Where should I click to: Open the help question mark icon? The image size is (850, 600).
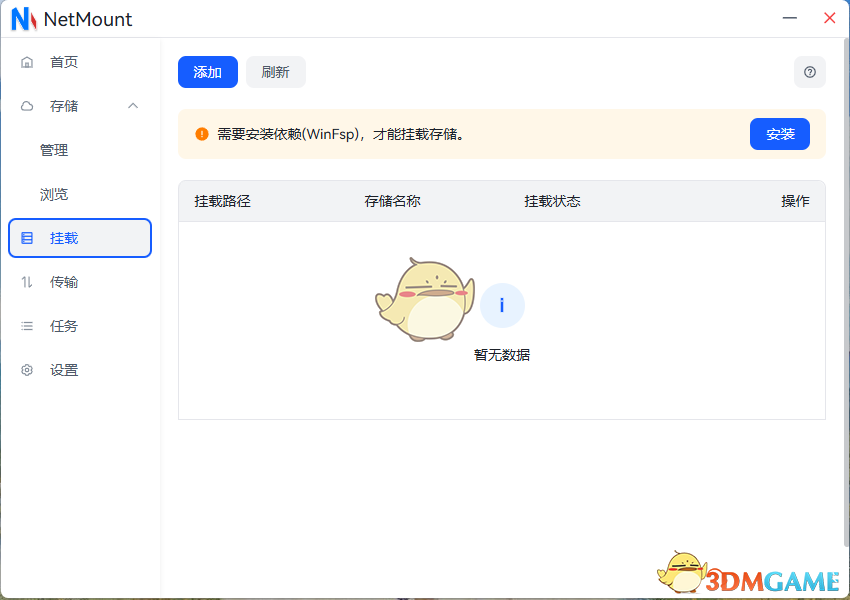pos(809,72)
